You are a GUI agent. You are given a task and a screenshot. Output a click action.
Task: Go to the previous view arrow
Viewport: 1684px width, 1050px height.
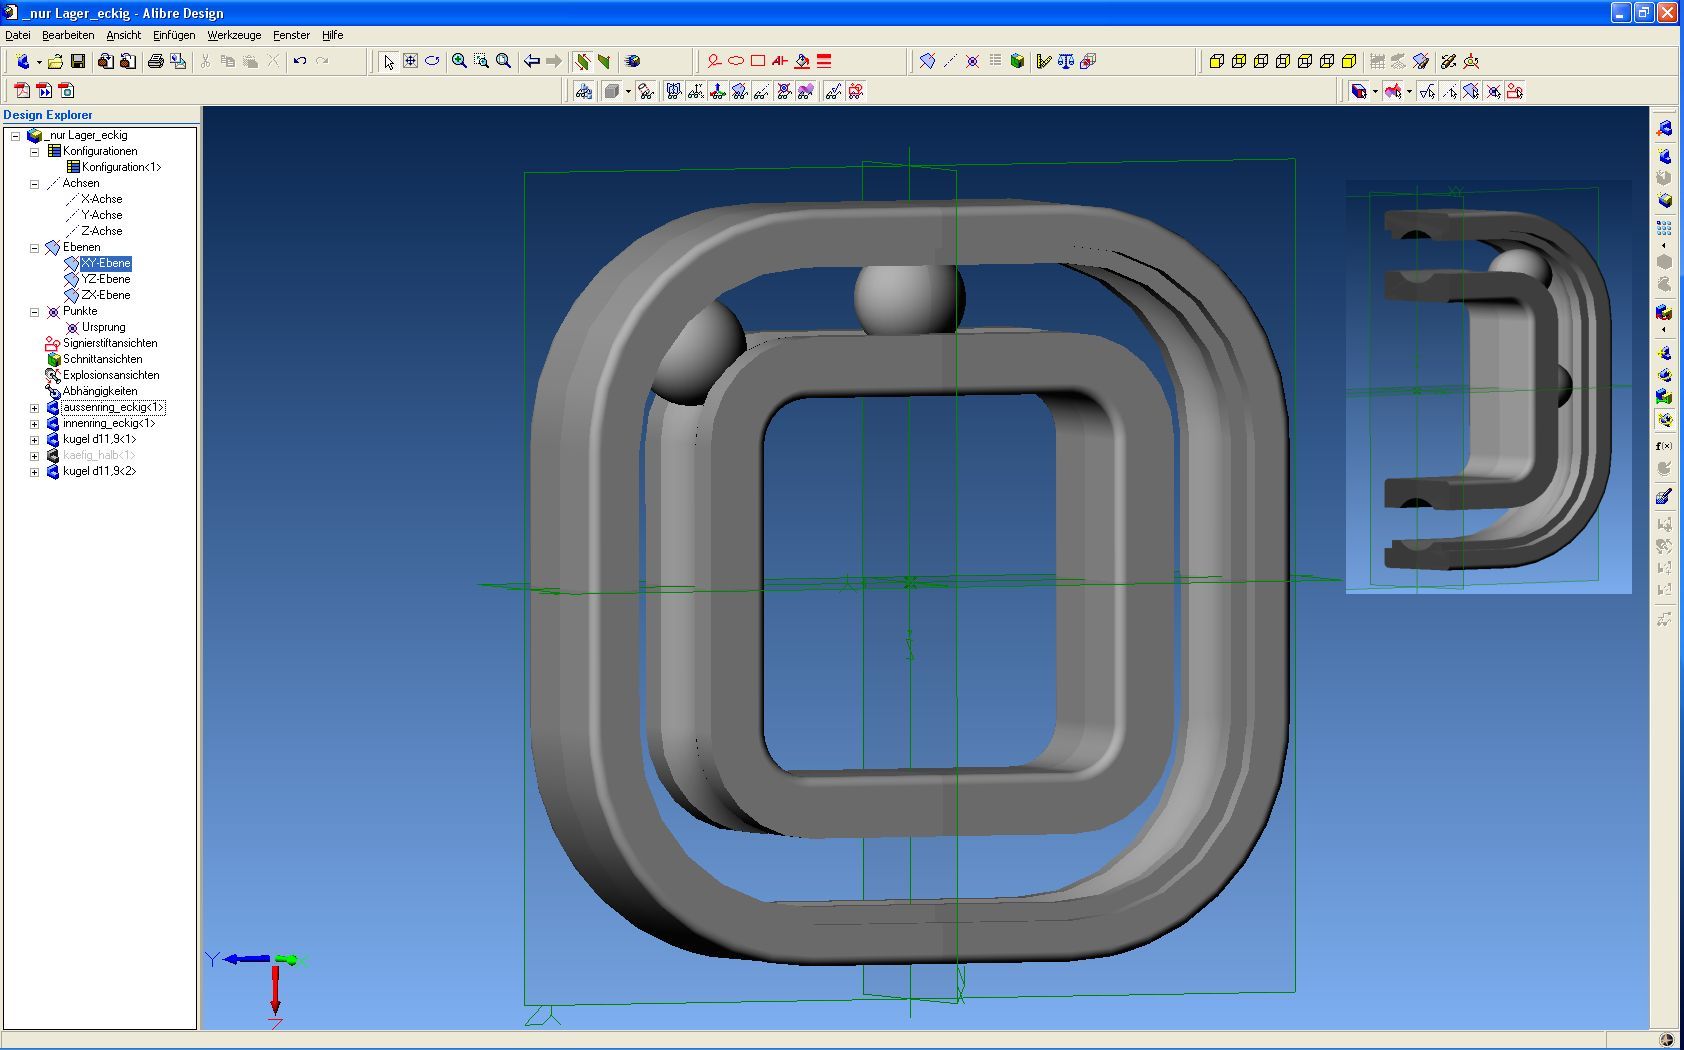point(532,62)
